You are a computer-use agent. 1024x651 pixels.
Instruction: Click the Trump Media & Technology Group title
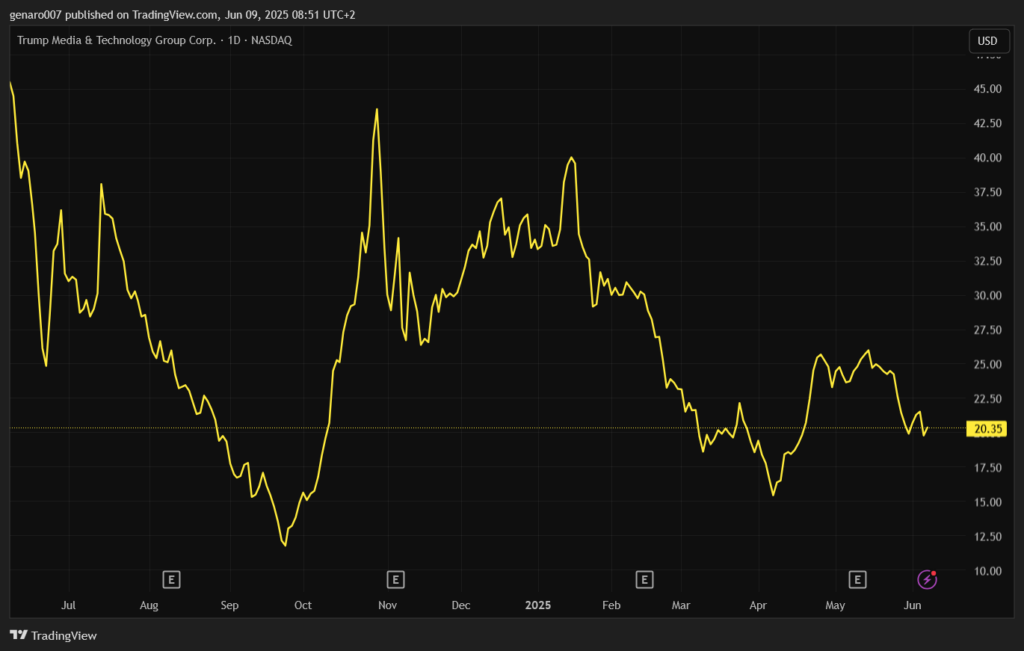(x=116, y=40)
